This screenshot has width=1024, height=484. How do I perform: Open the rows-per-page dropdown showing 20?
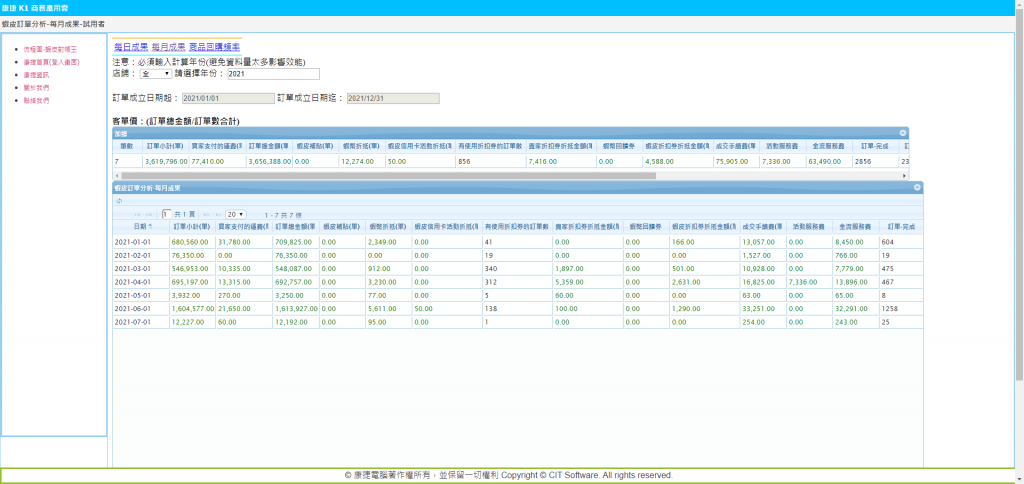pos(236,214)
